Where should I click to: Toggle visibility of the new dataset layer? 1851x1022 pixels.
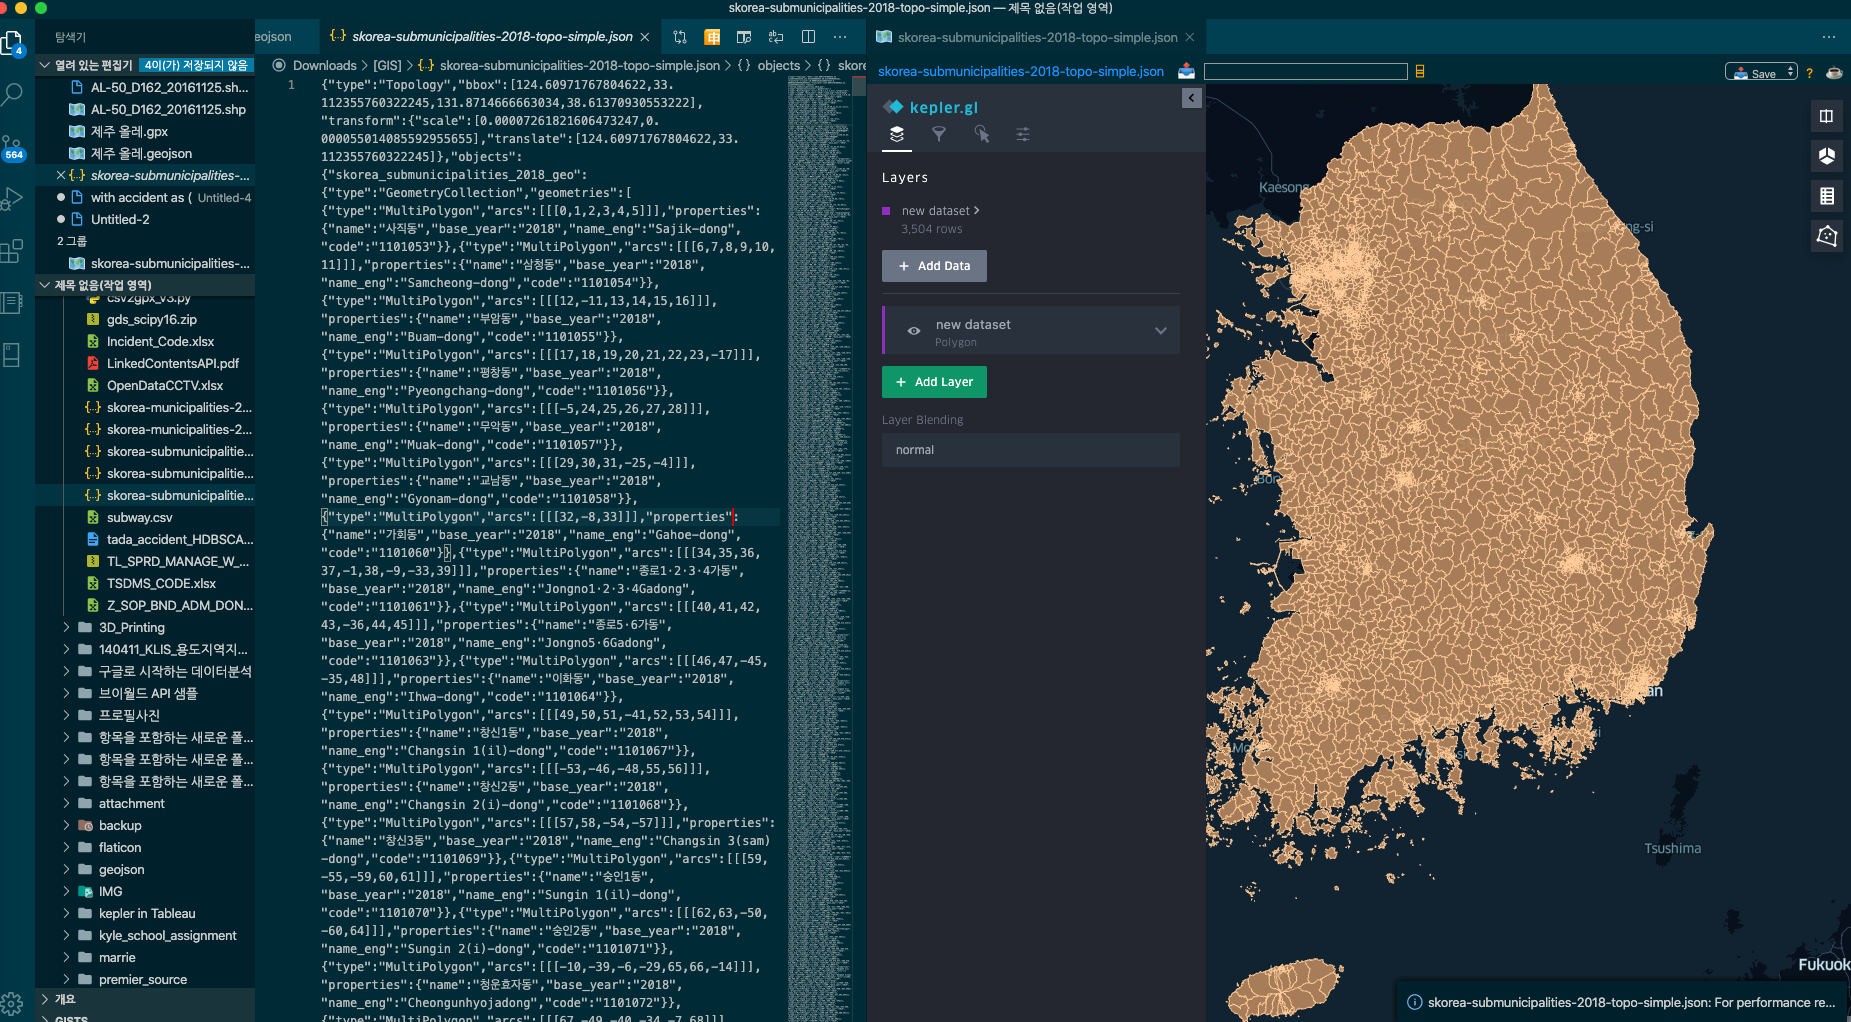913,330
